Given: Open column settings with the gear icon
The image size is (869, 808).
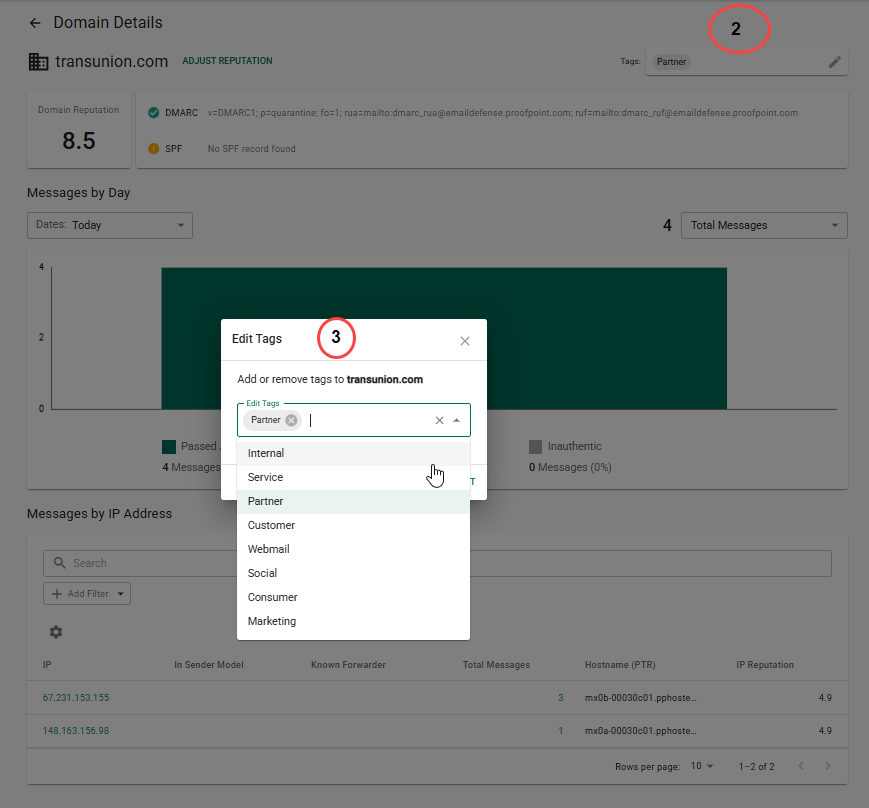Looking at the screenshot, I should point(55,632).
